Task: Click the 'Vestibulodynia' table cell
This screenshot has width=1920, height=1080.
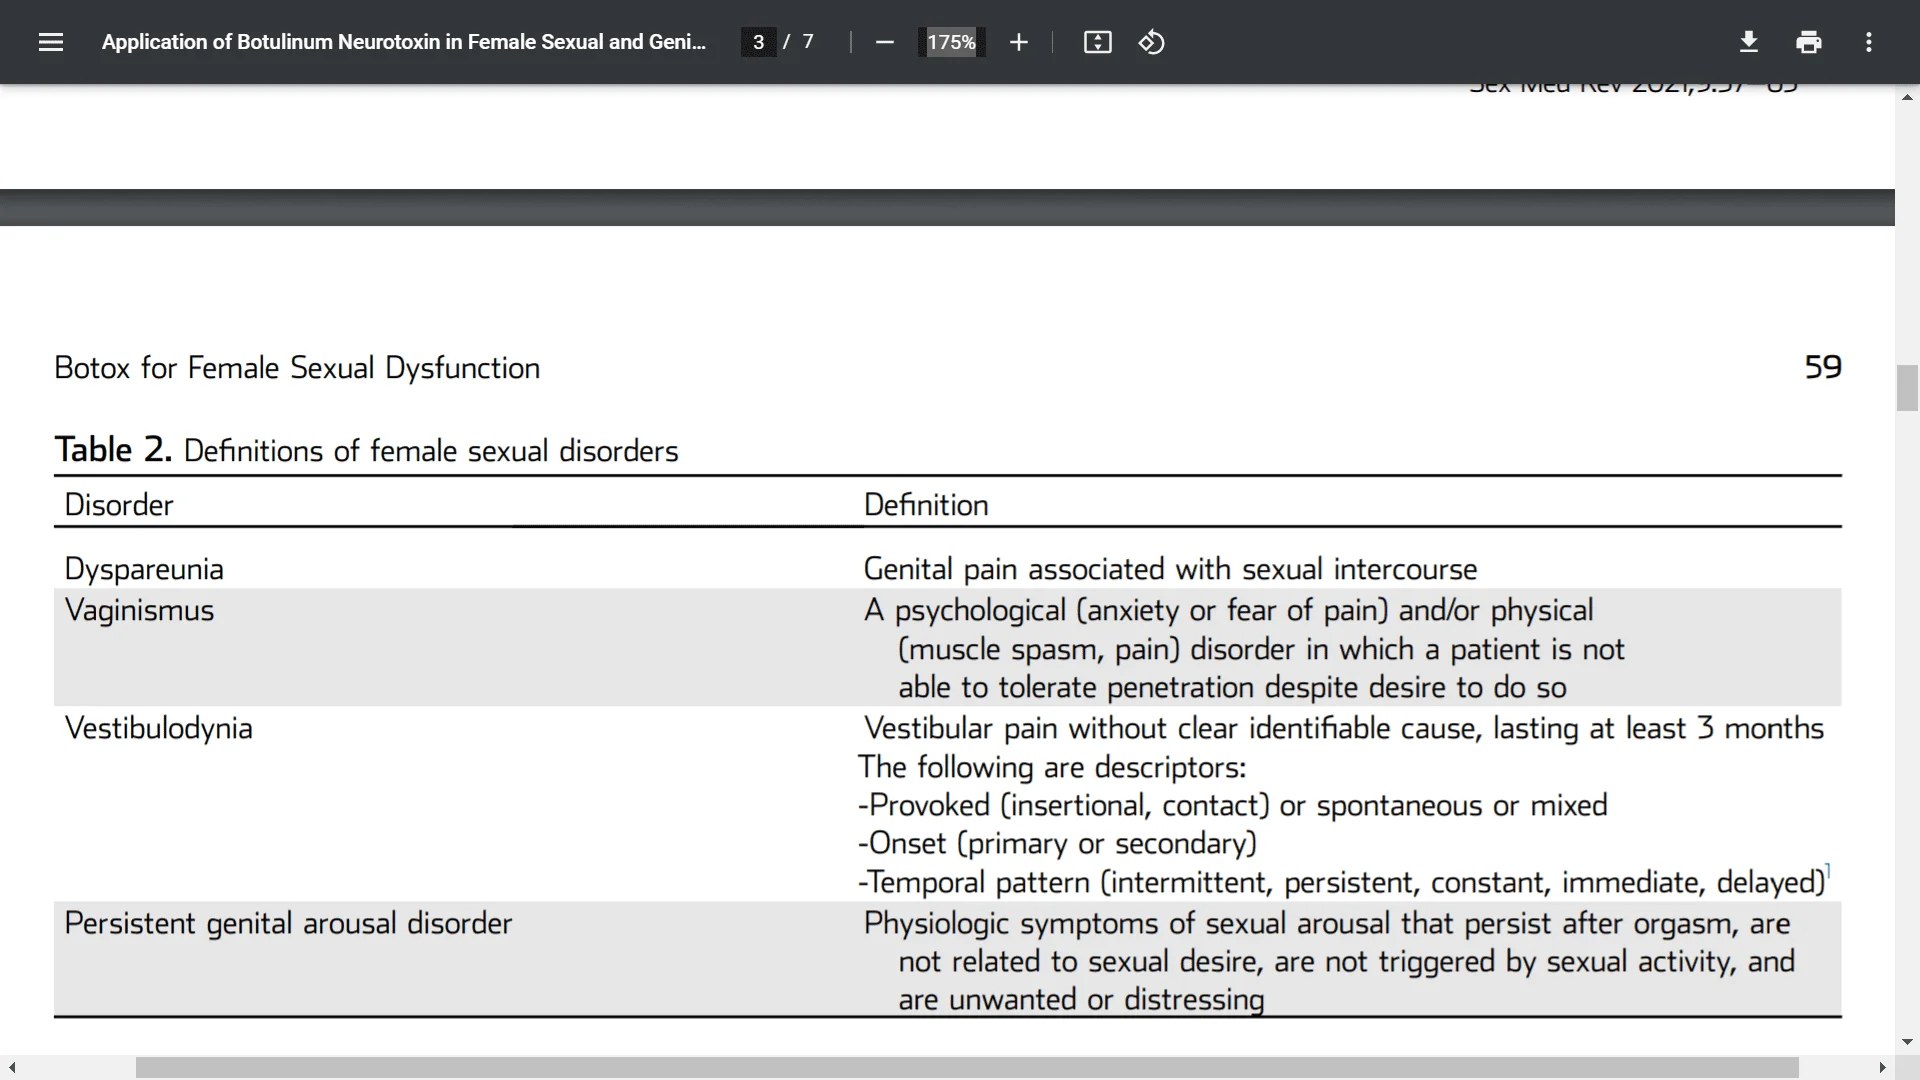Action: (x=158, y=729)
